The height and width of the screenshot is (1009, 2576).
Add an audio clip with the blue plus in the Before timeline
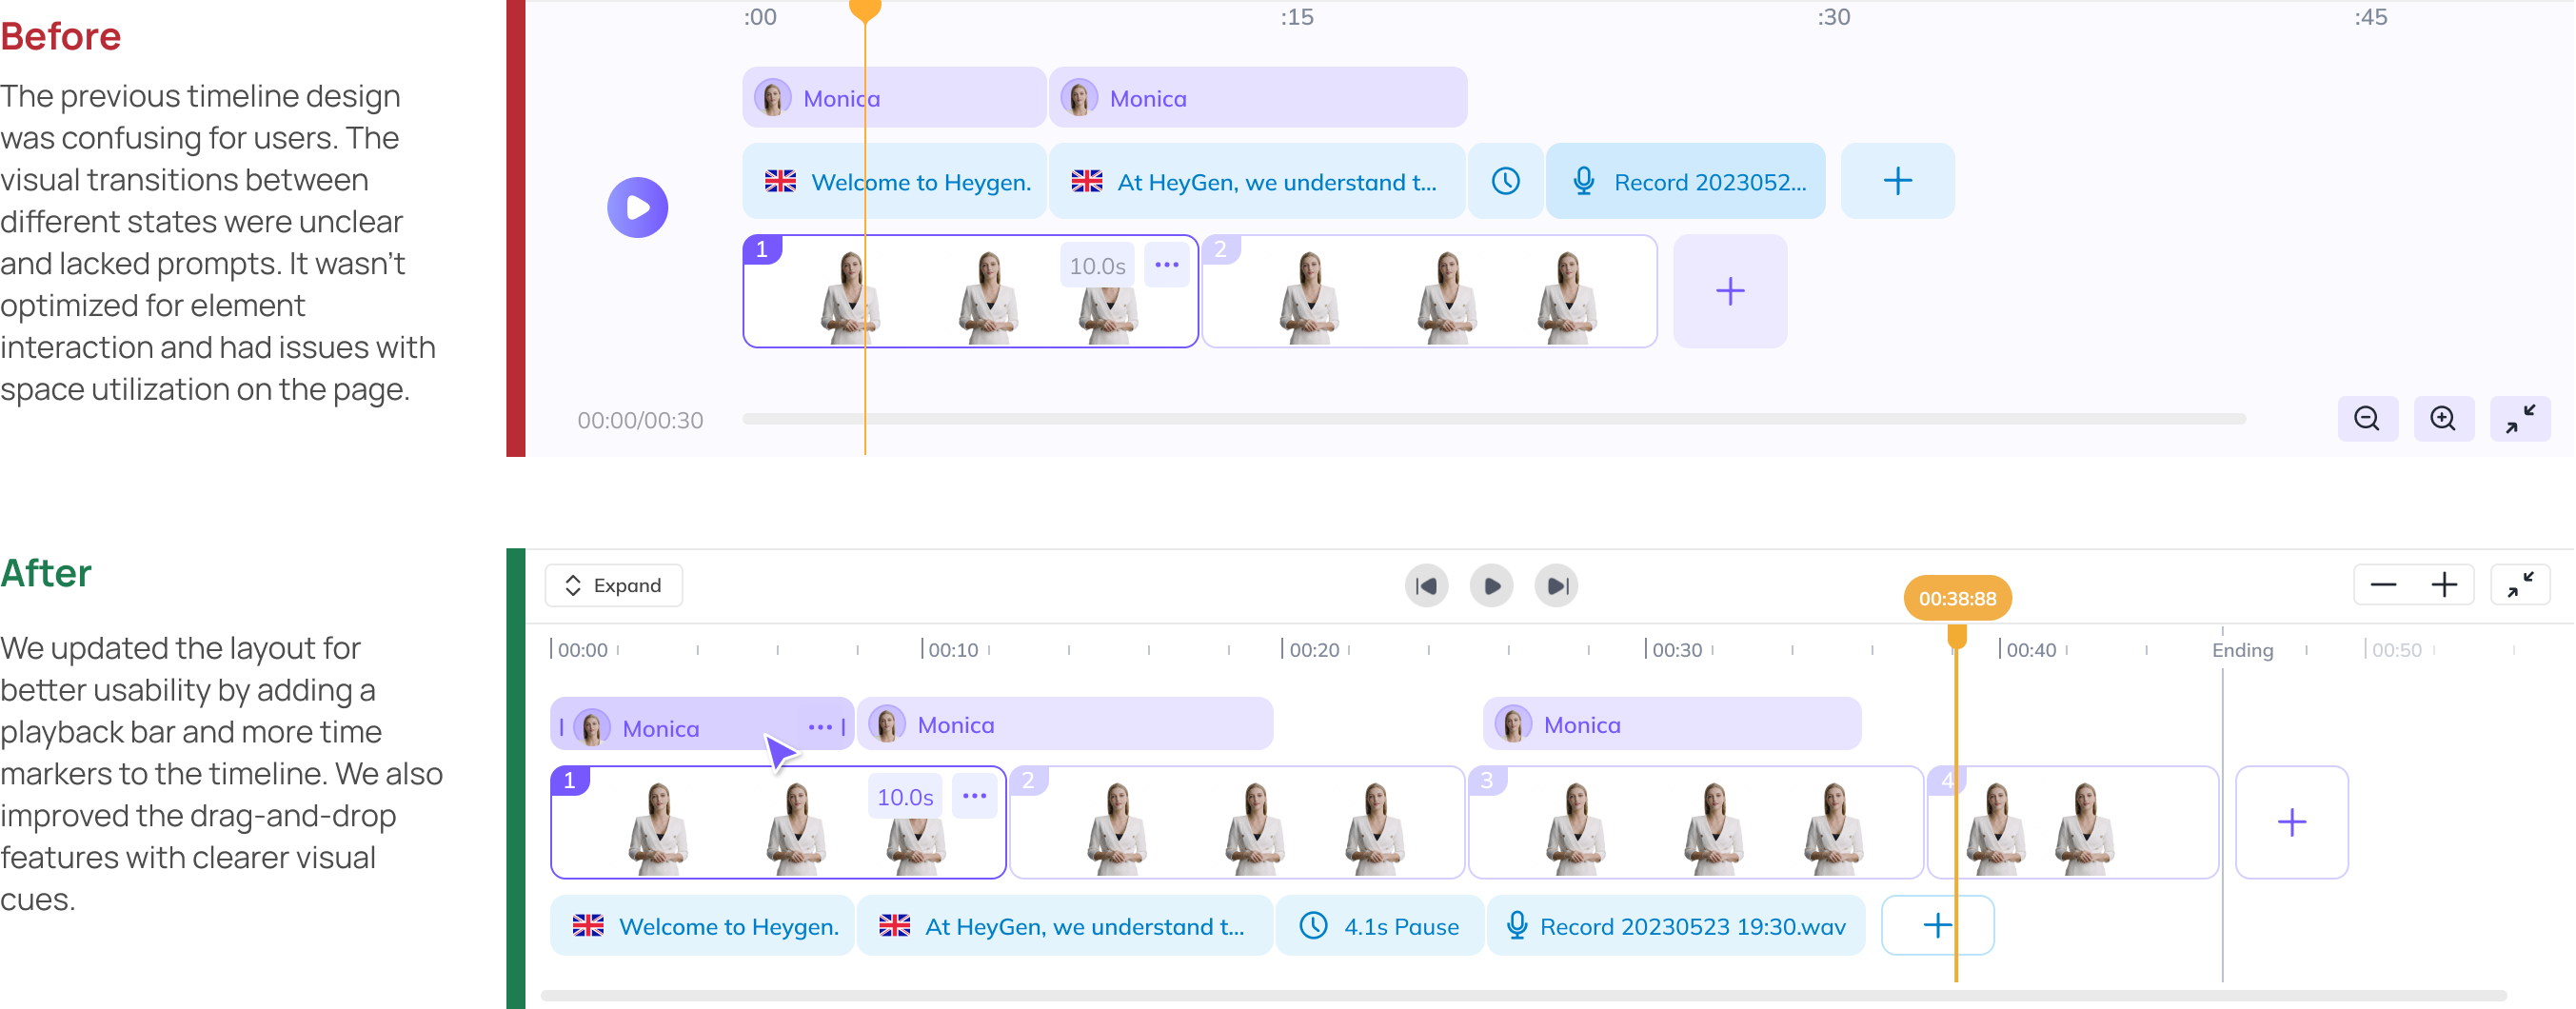1897,181
